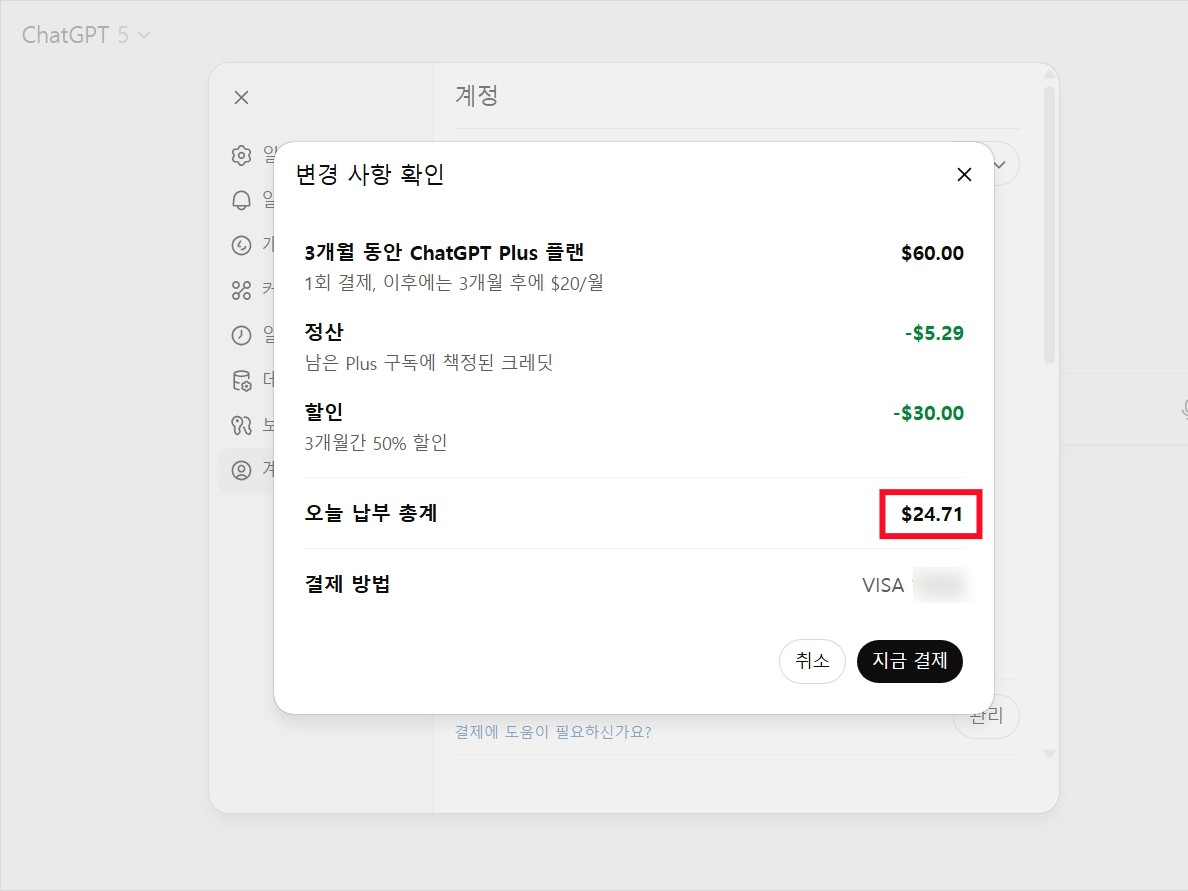The height and width of the screenshot is (891, 1188).
Task: Open 개인 맞춤 설정 via the clock-arrow icon
Action: tap(241, 245)
